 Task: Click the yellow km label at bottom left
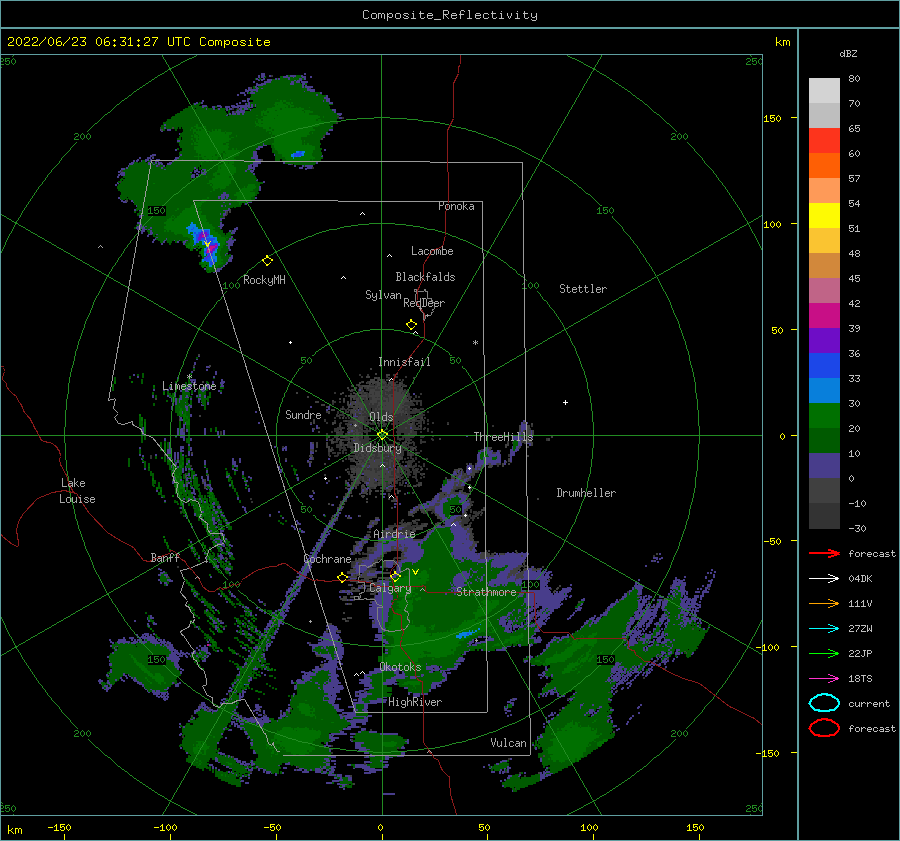[14, 830]
